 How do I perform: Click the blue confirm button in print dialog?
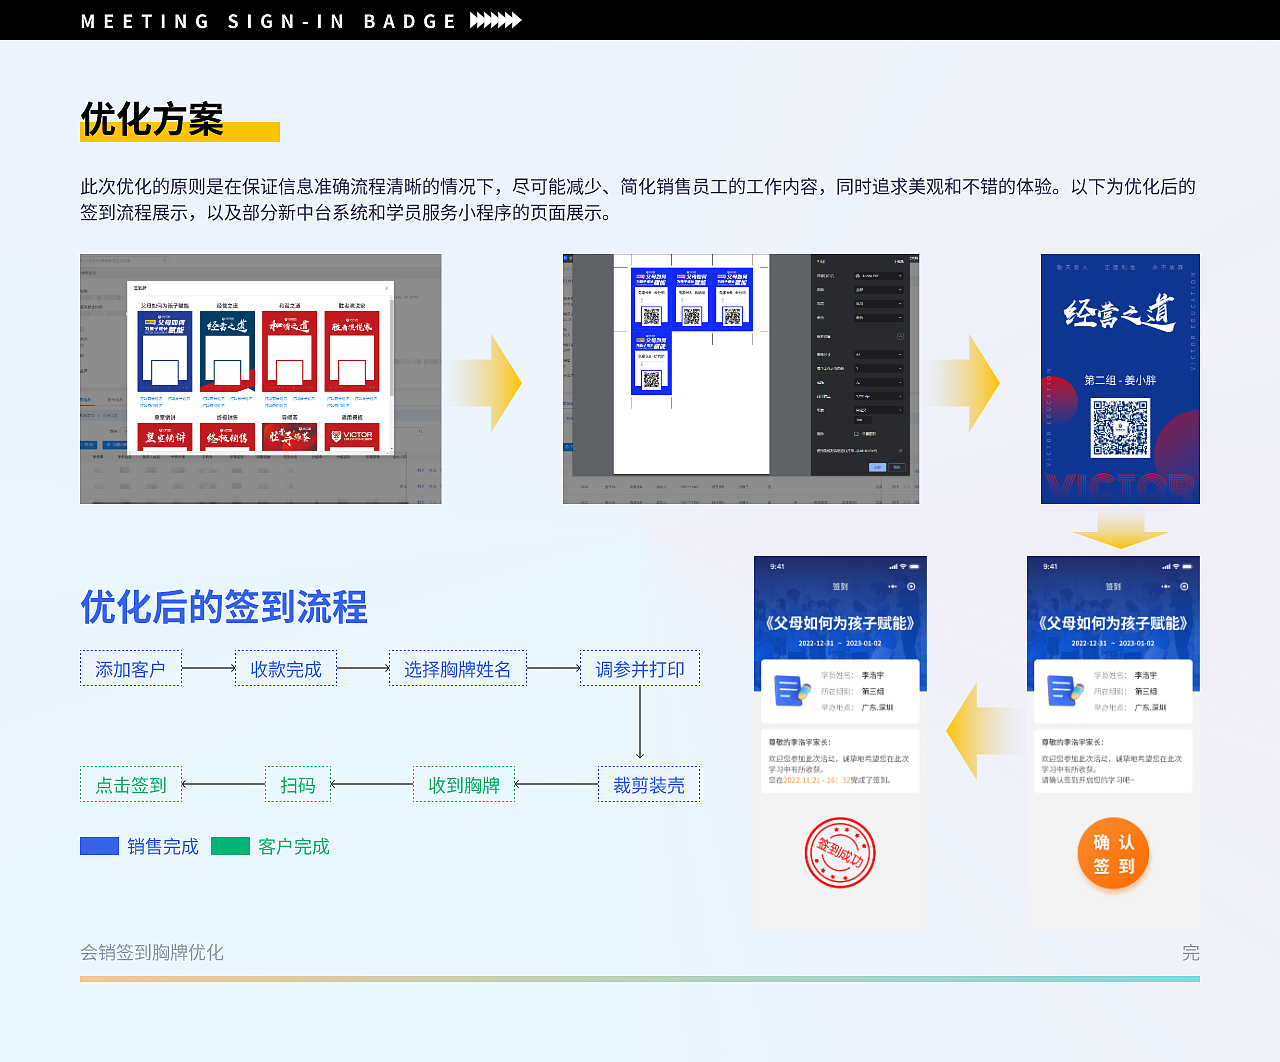(877, 467)
